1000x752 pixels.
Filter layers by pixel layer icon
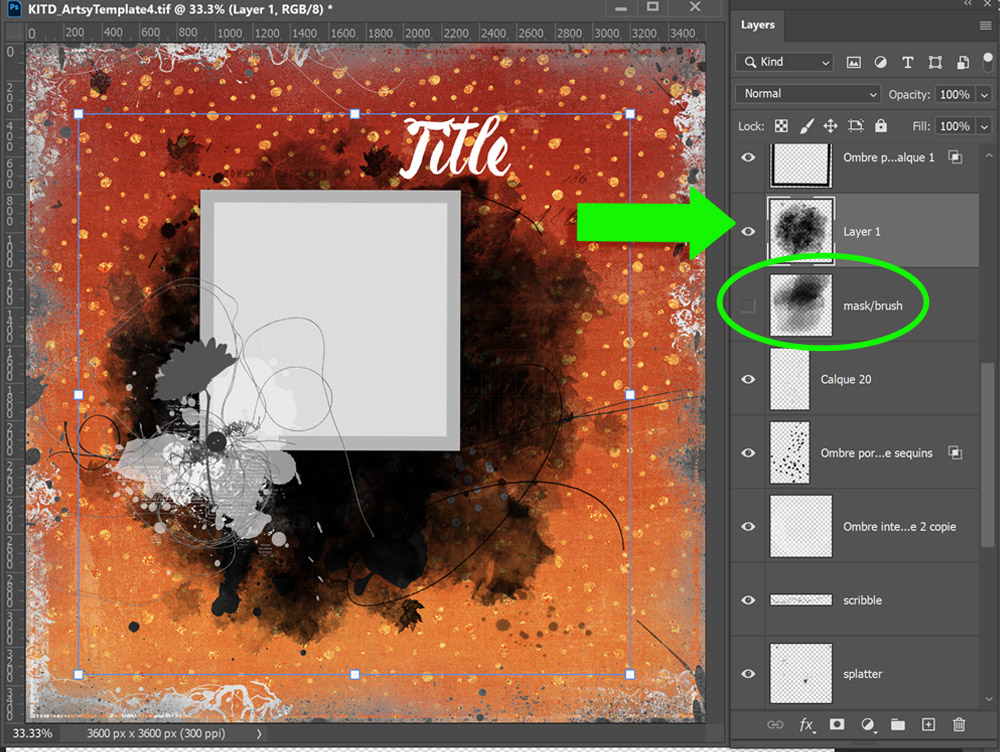(853, 62)
